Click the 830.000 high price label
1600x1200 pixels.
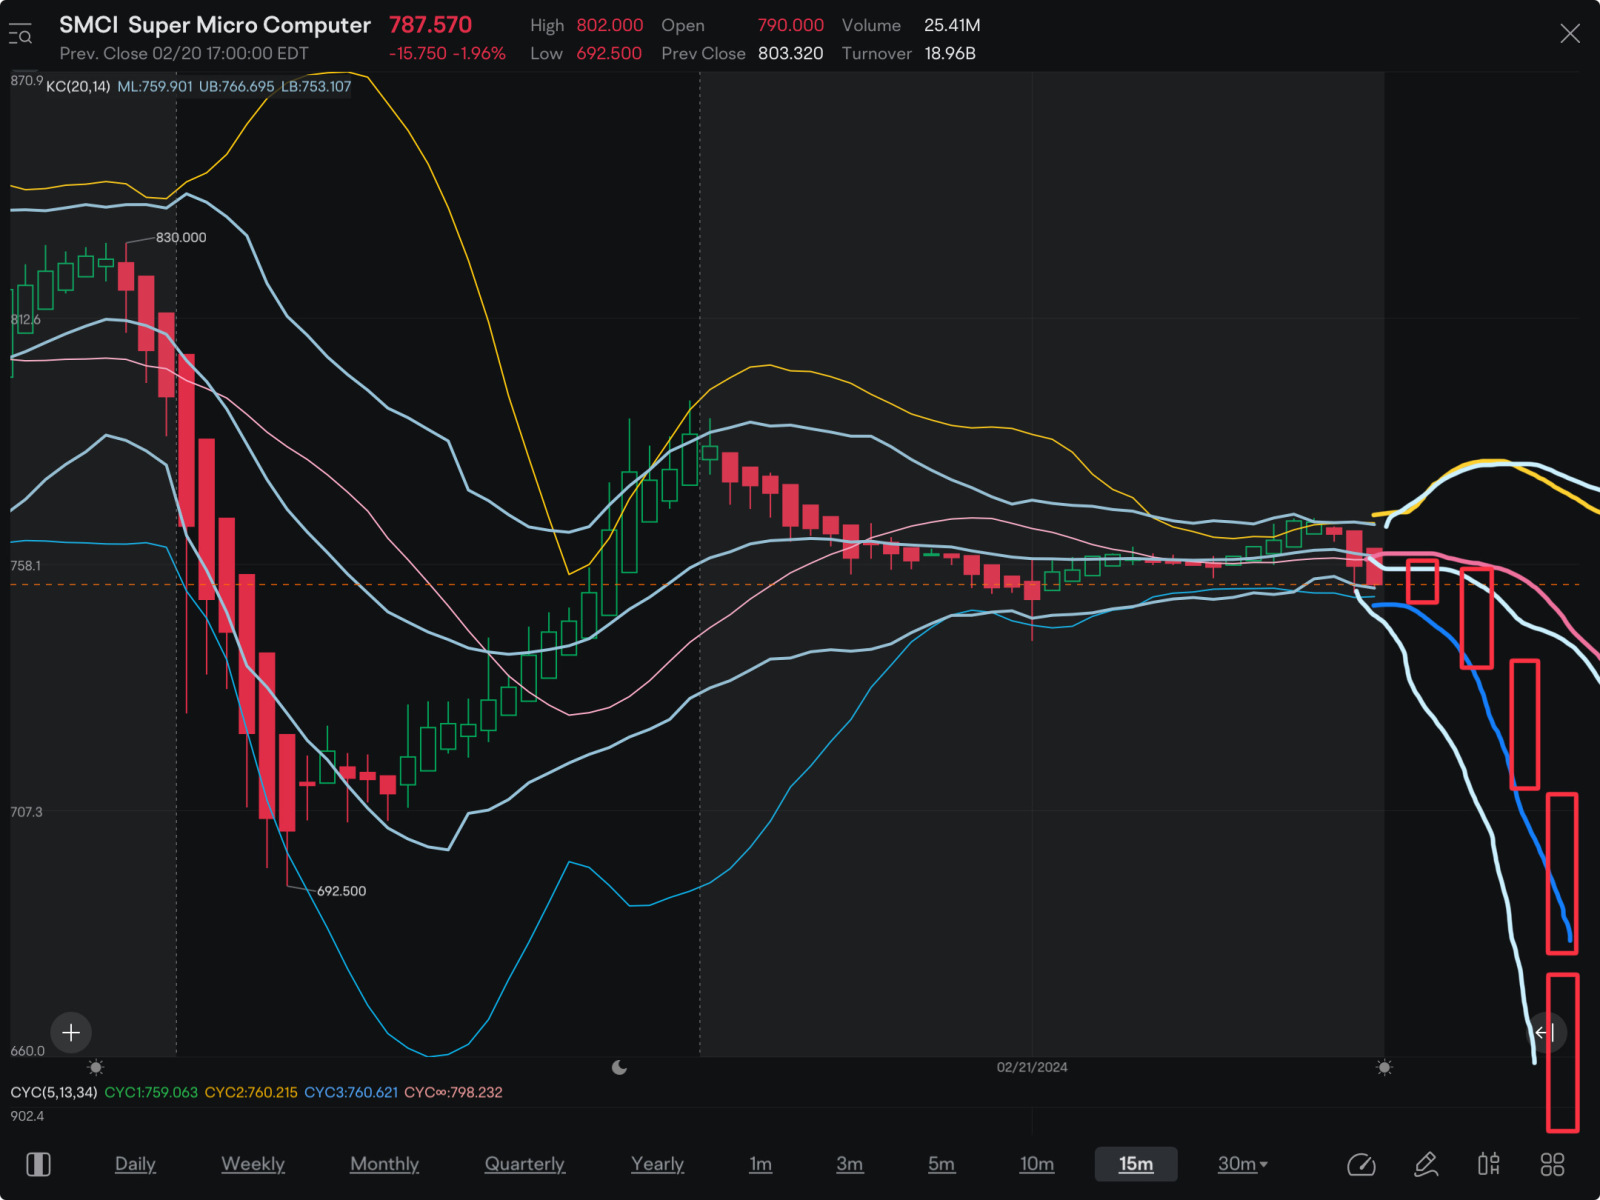[181, 238]
